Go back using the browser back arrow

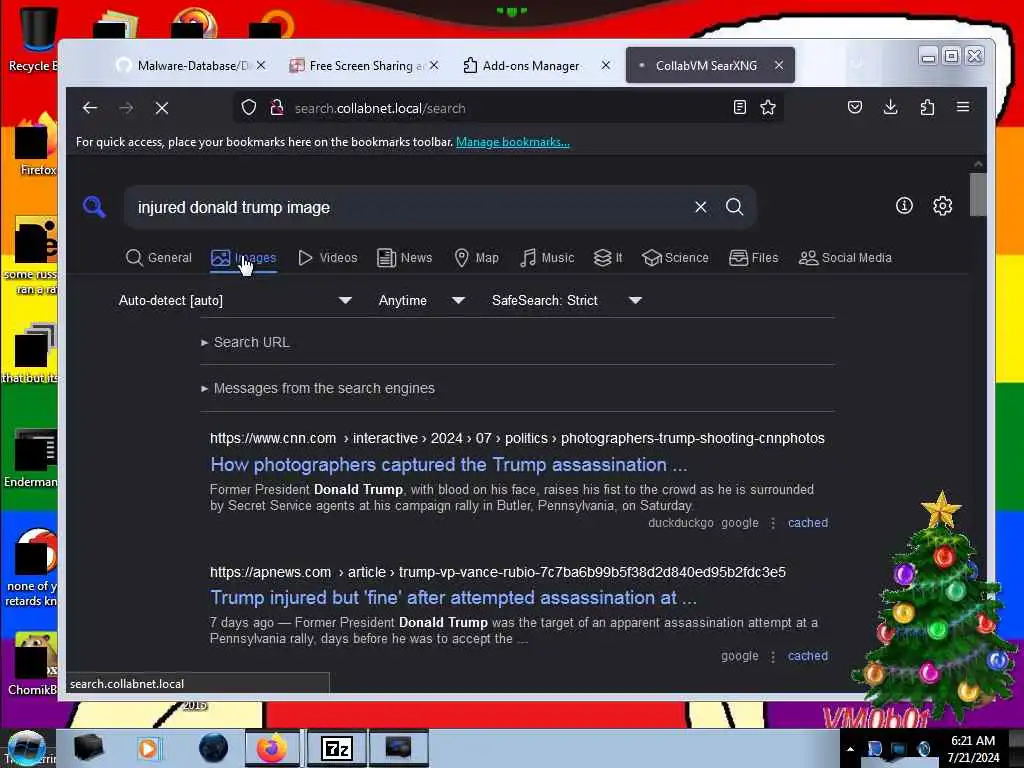point(90,108)
